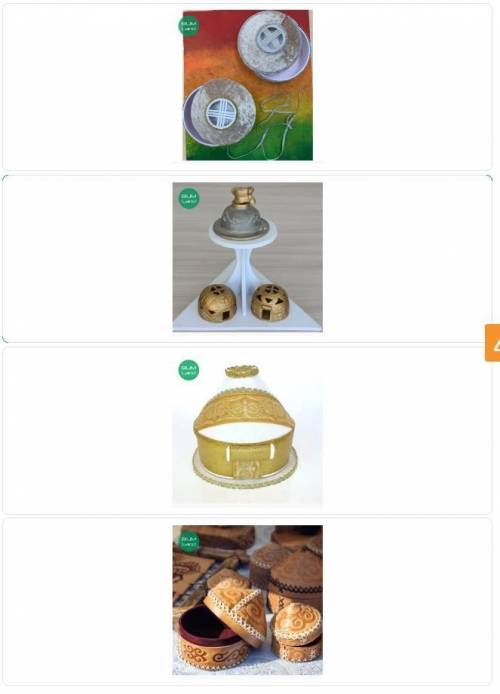
Task: Select the lower disc with white cross pattern
Action: [x=220, y=113]
